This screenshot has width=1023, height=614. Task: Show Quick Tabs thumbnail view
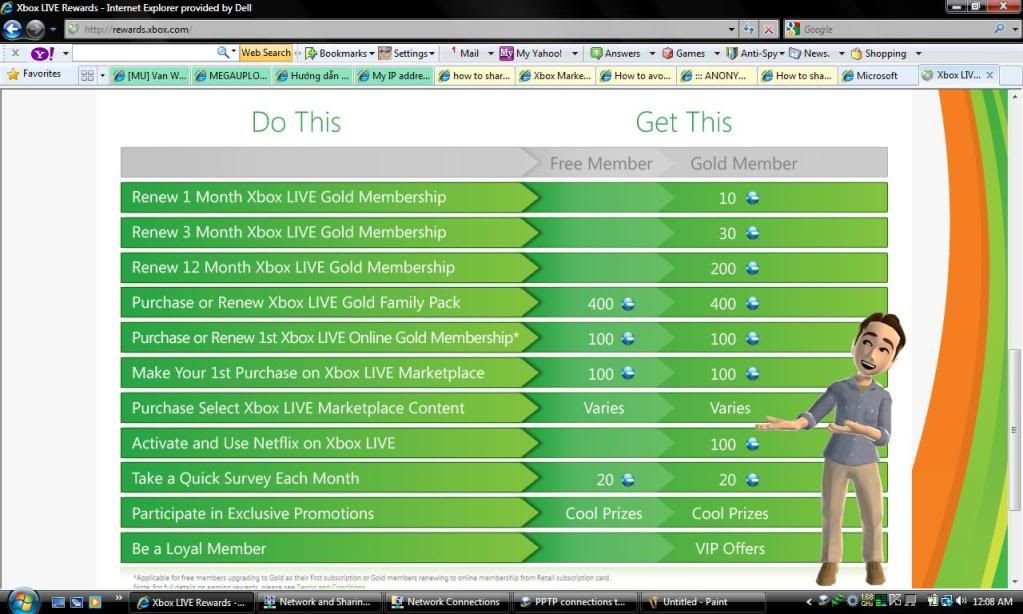pyautogui.click(x=87, y=76)
